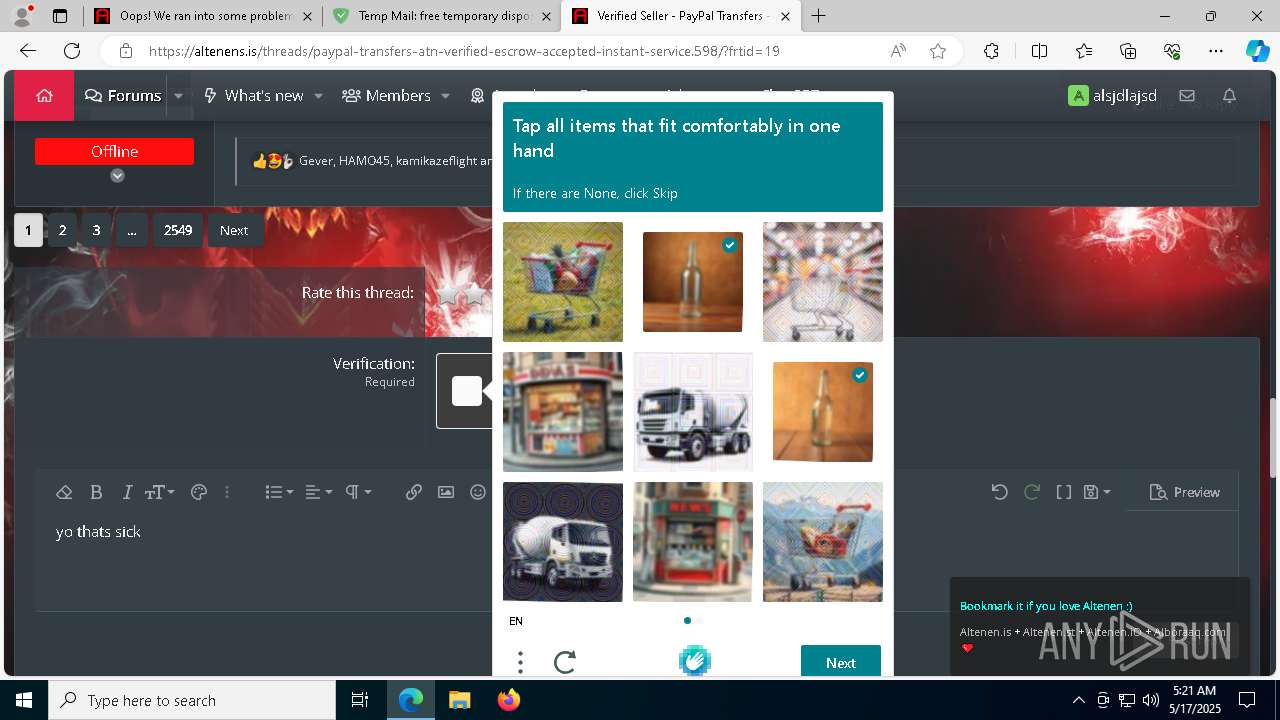The image size is (1280, 720).
Task: Click the captcha Next button
Action: (x=841, y=662)
